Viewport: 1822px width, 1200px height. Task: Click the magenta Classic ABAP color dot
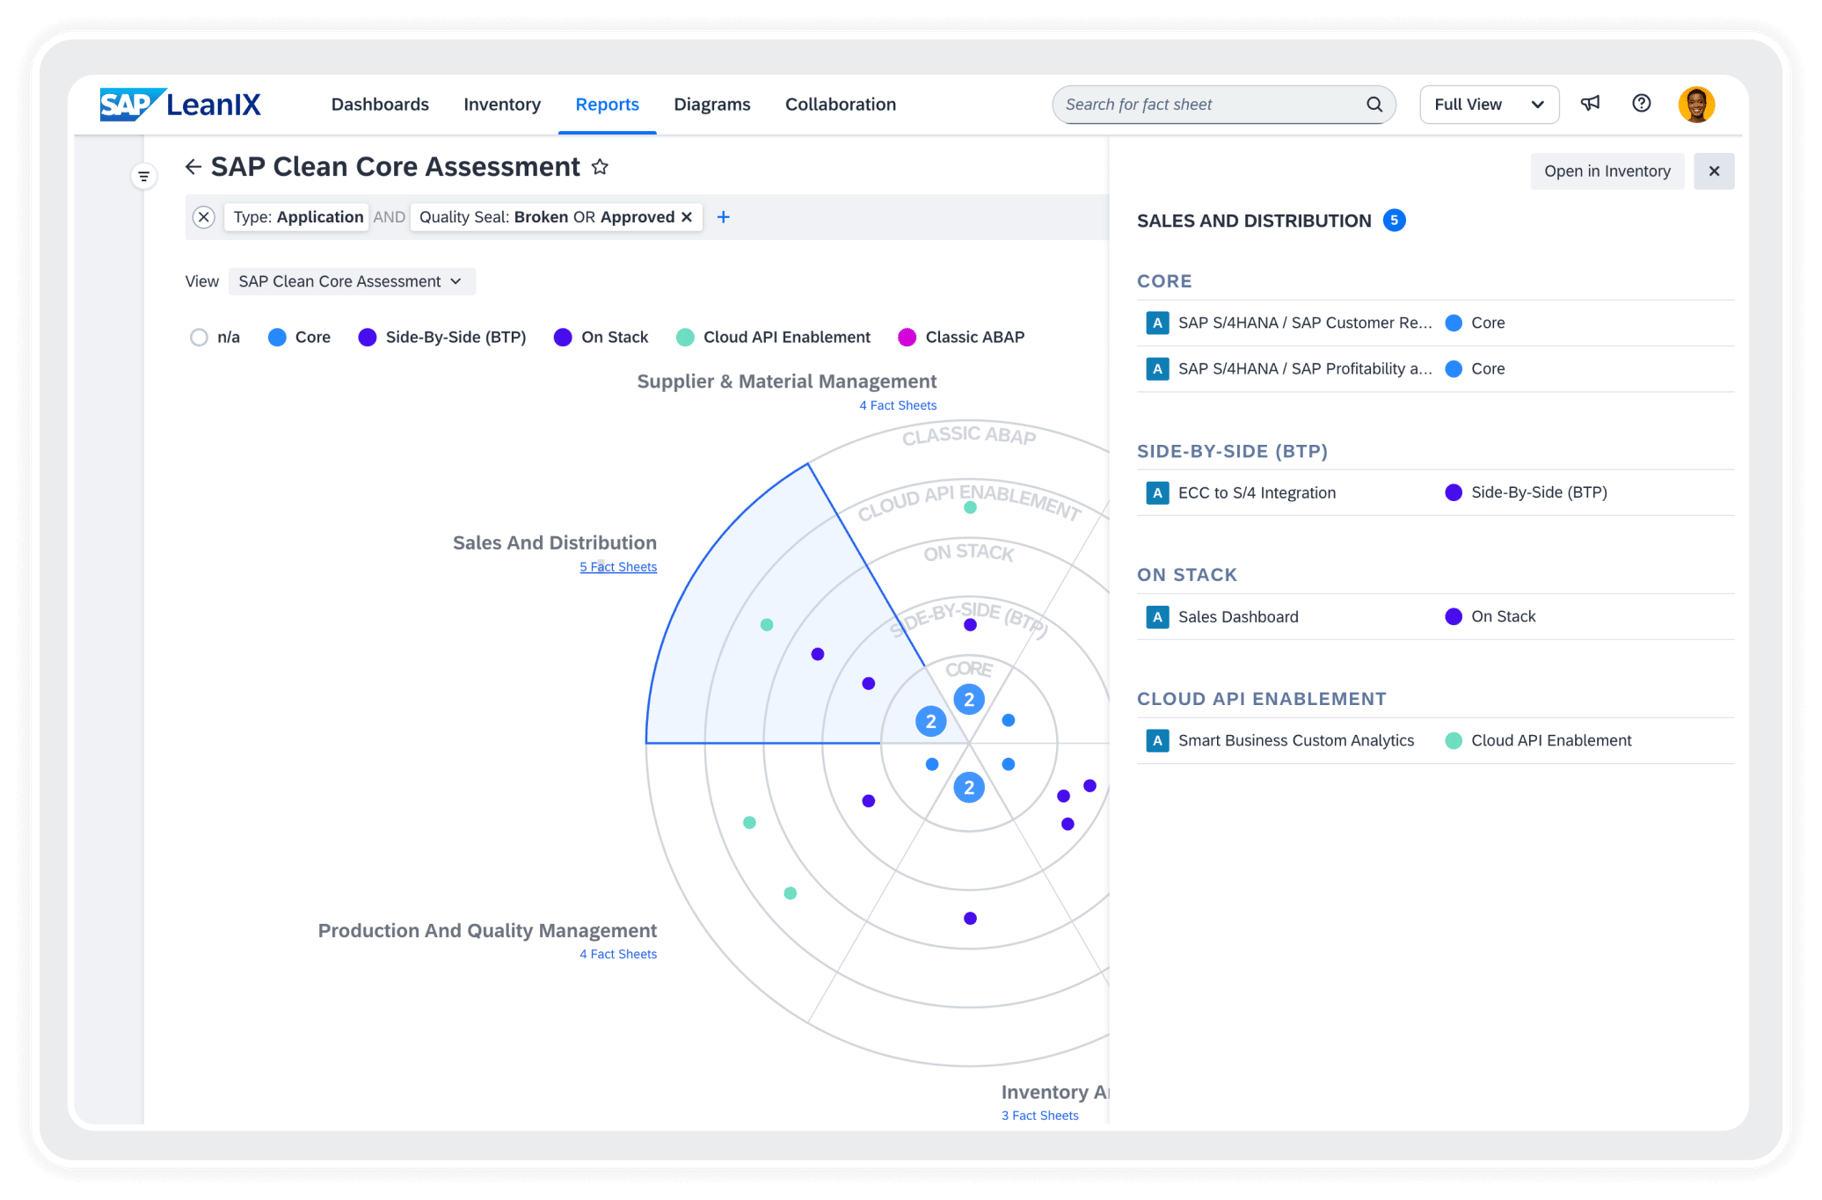point(907,337)
